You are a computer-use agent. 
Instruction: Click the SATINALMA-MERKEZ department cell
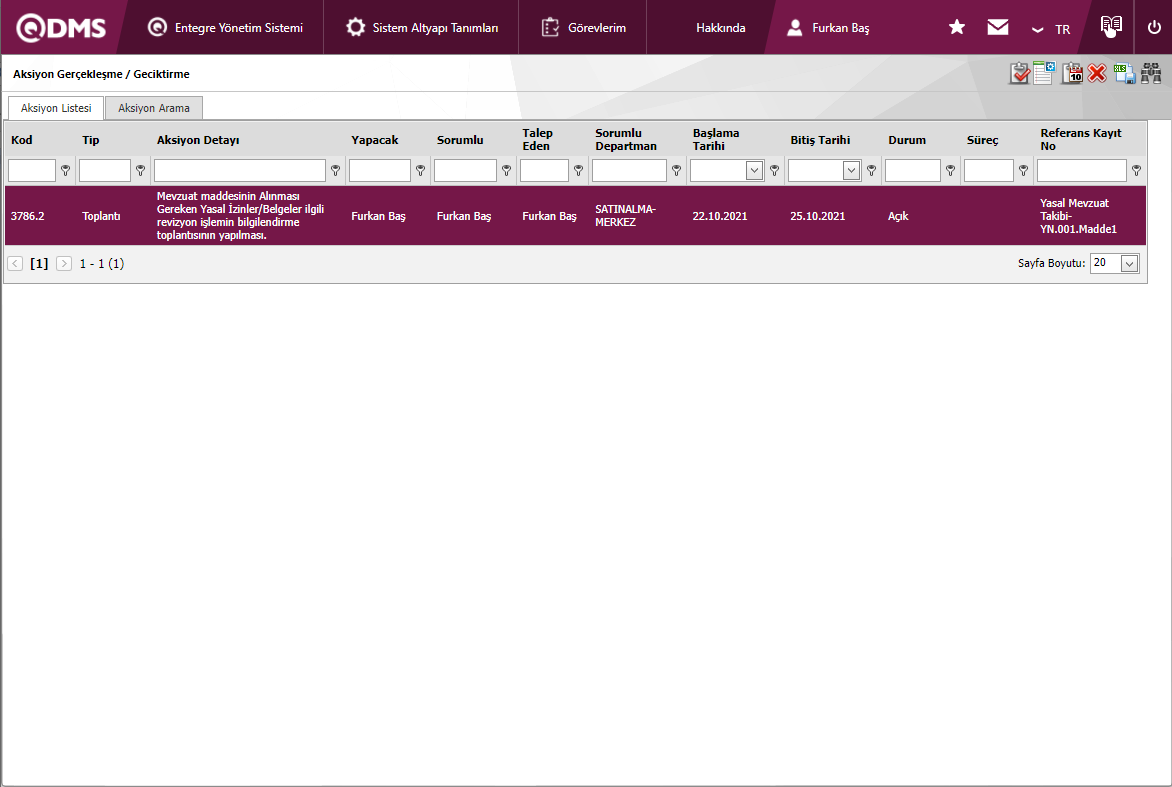pos(625,216)
